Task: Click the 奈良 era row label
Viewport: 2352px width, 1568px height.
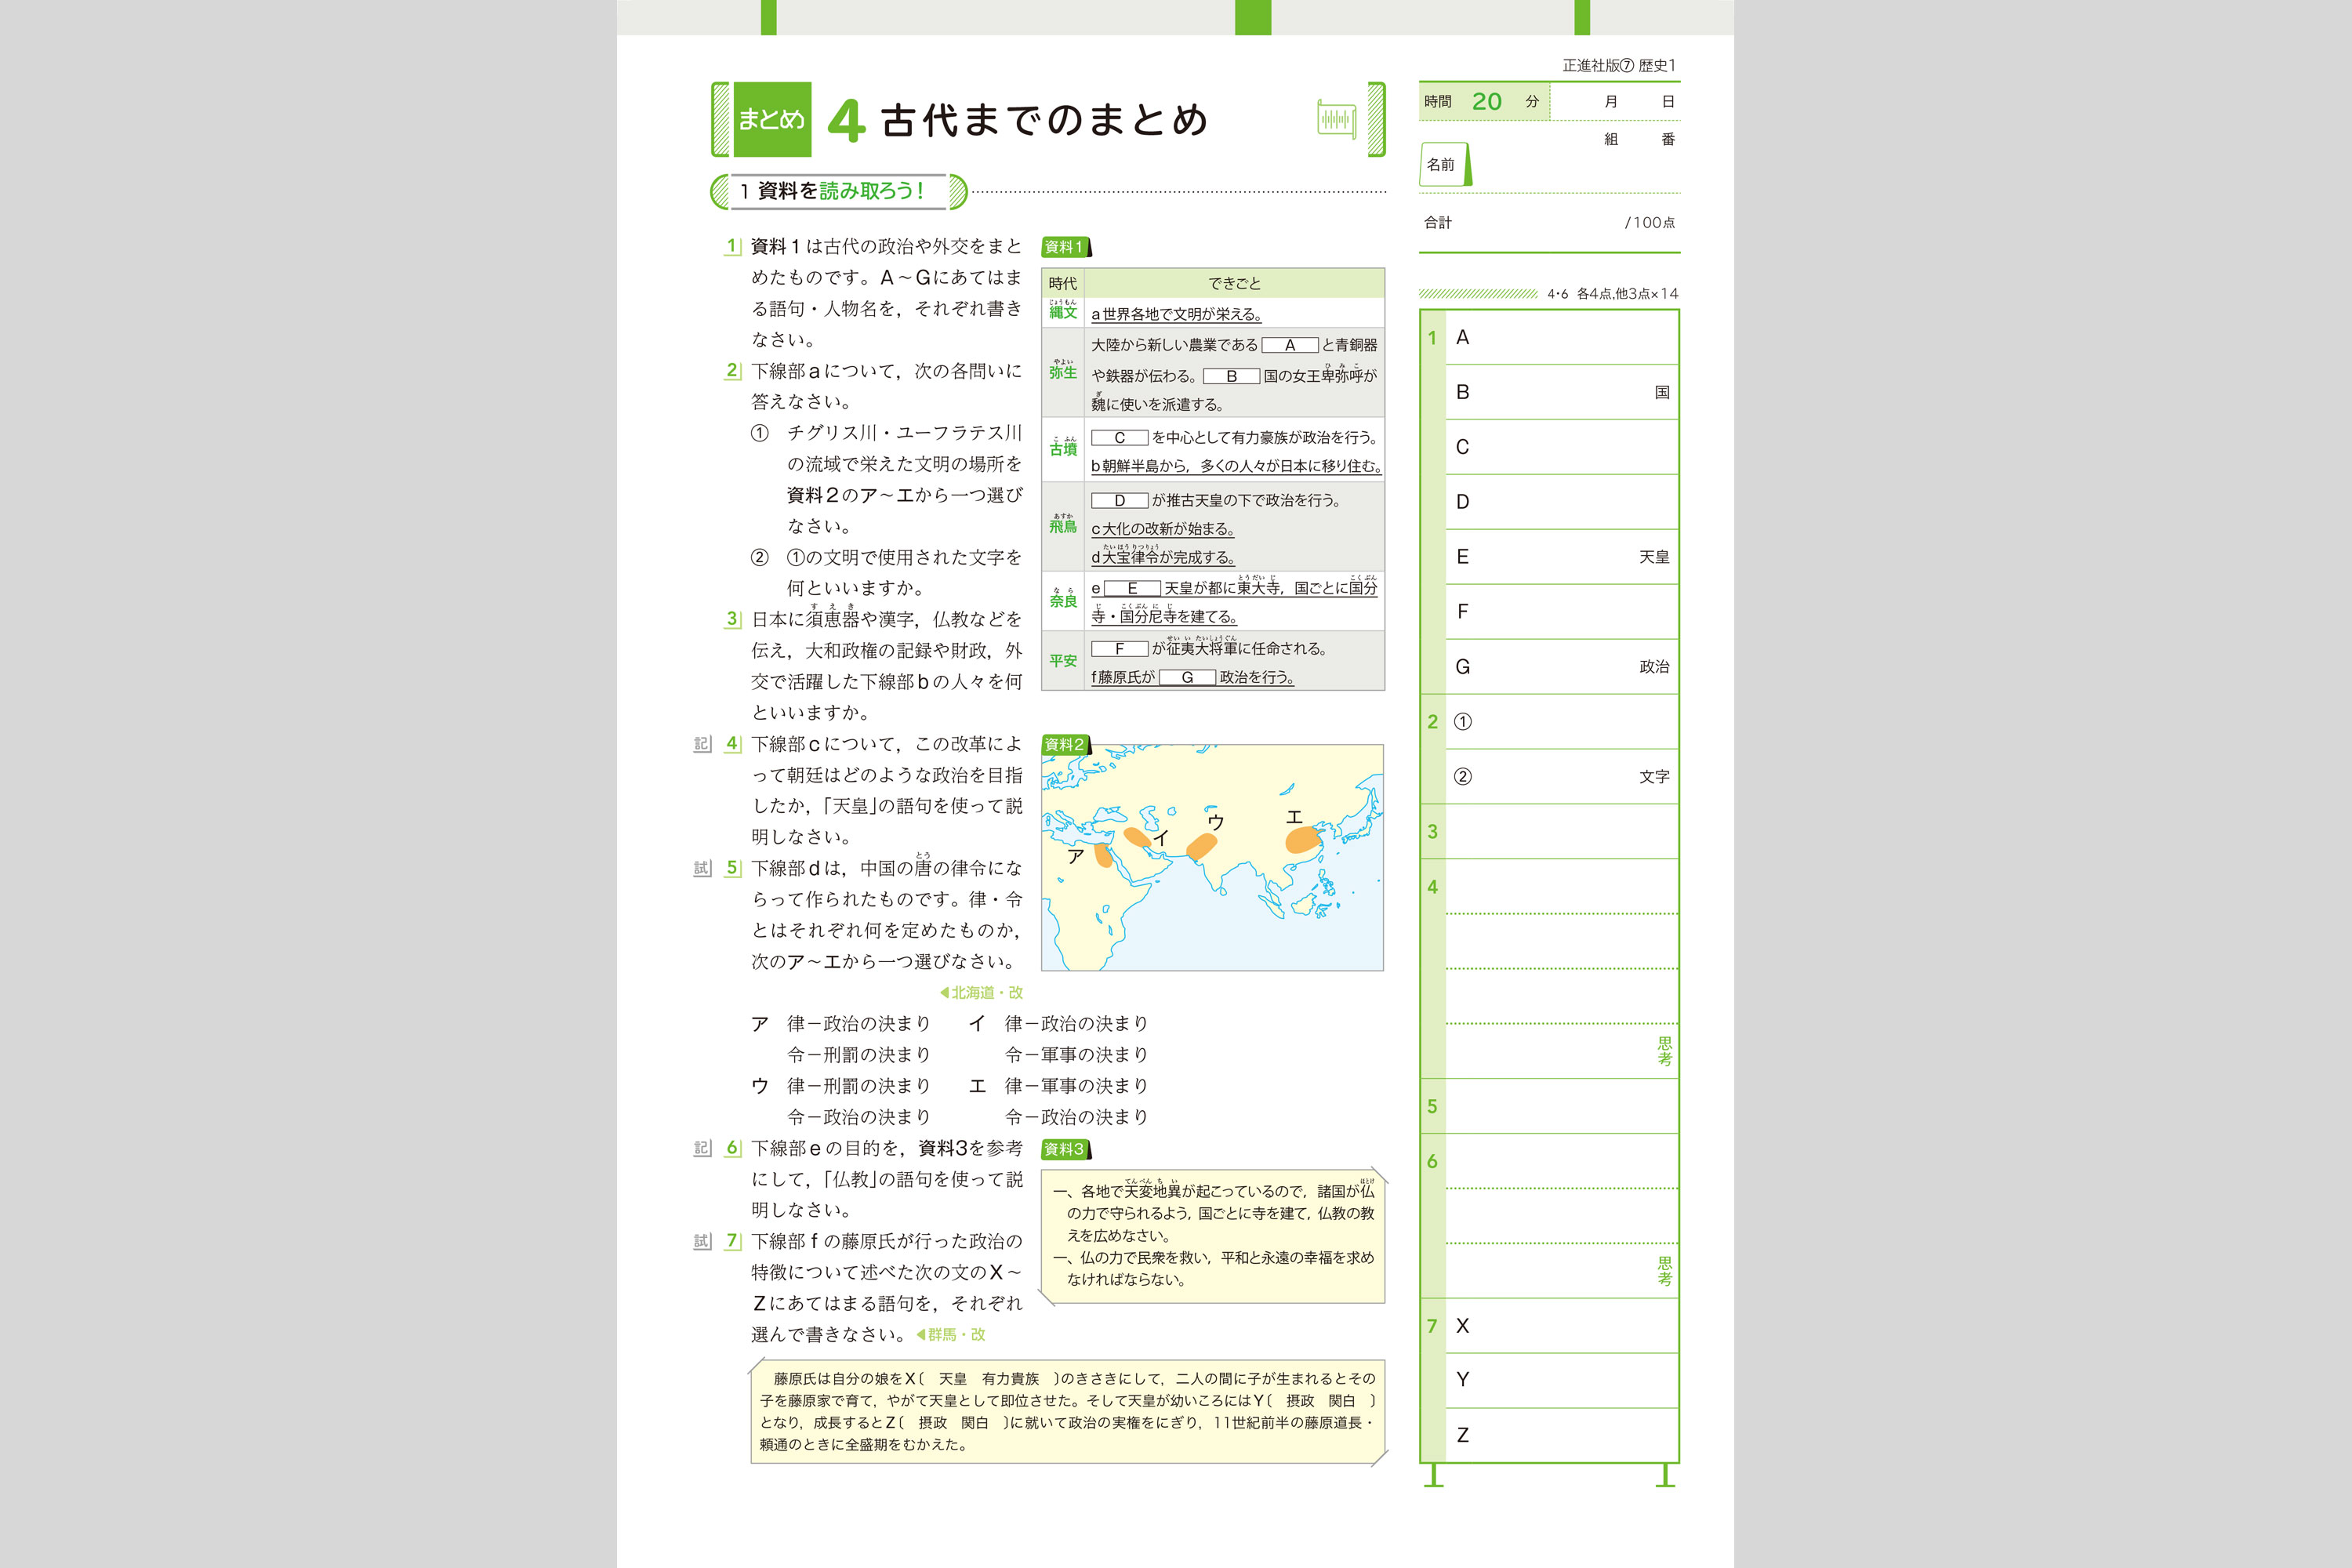Action: pos(1063,600)
